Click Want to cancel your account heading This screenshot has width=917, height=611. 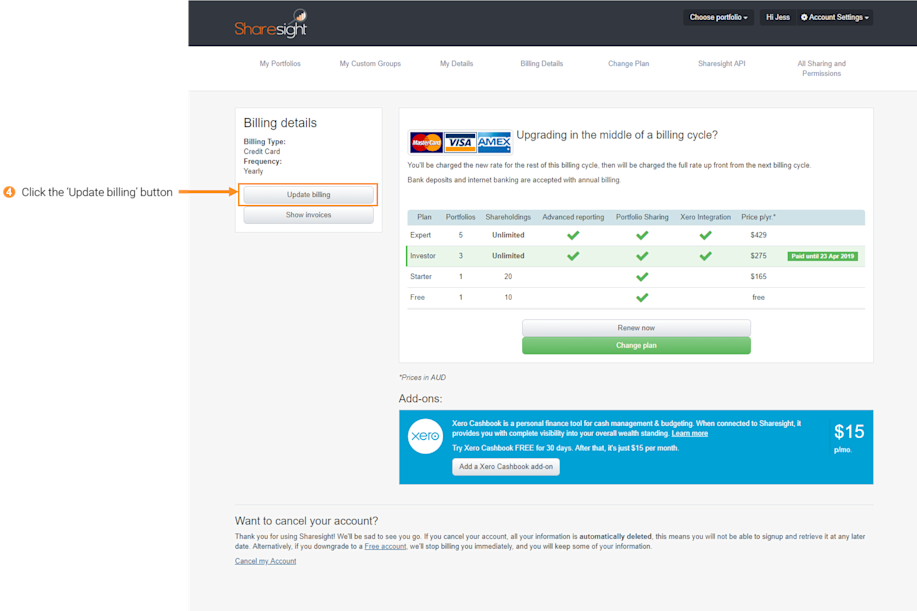point(306,521)
